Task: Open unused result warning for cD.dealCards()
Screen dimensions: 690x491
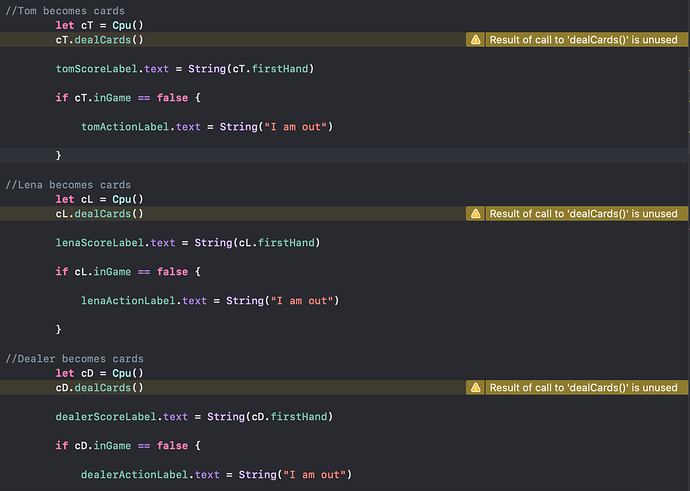Action: [584, 387]
